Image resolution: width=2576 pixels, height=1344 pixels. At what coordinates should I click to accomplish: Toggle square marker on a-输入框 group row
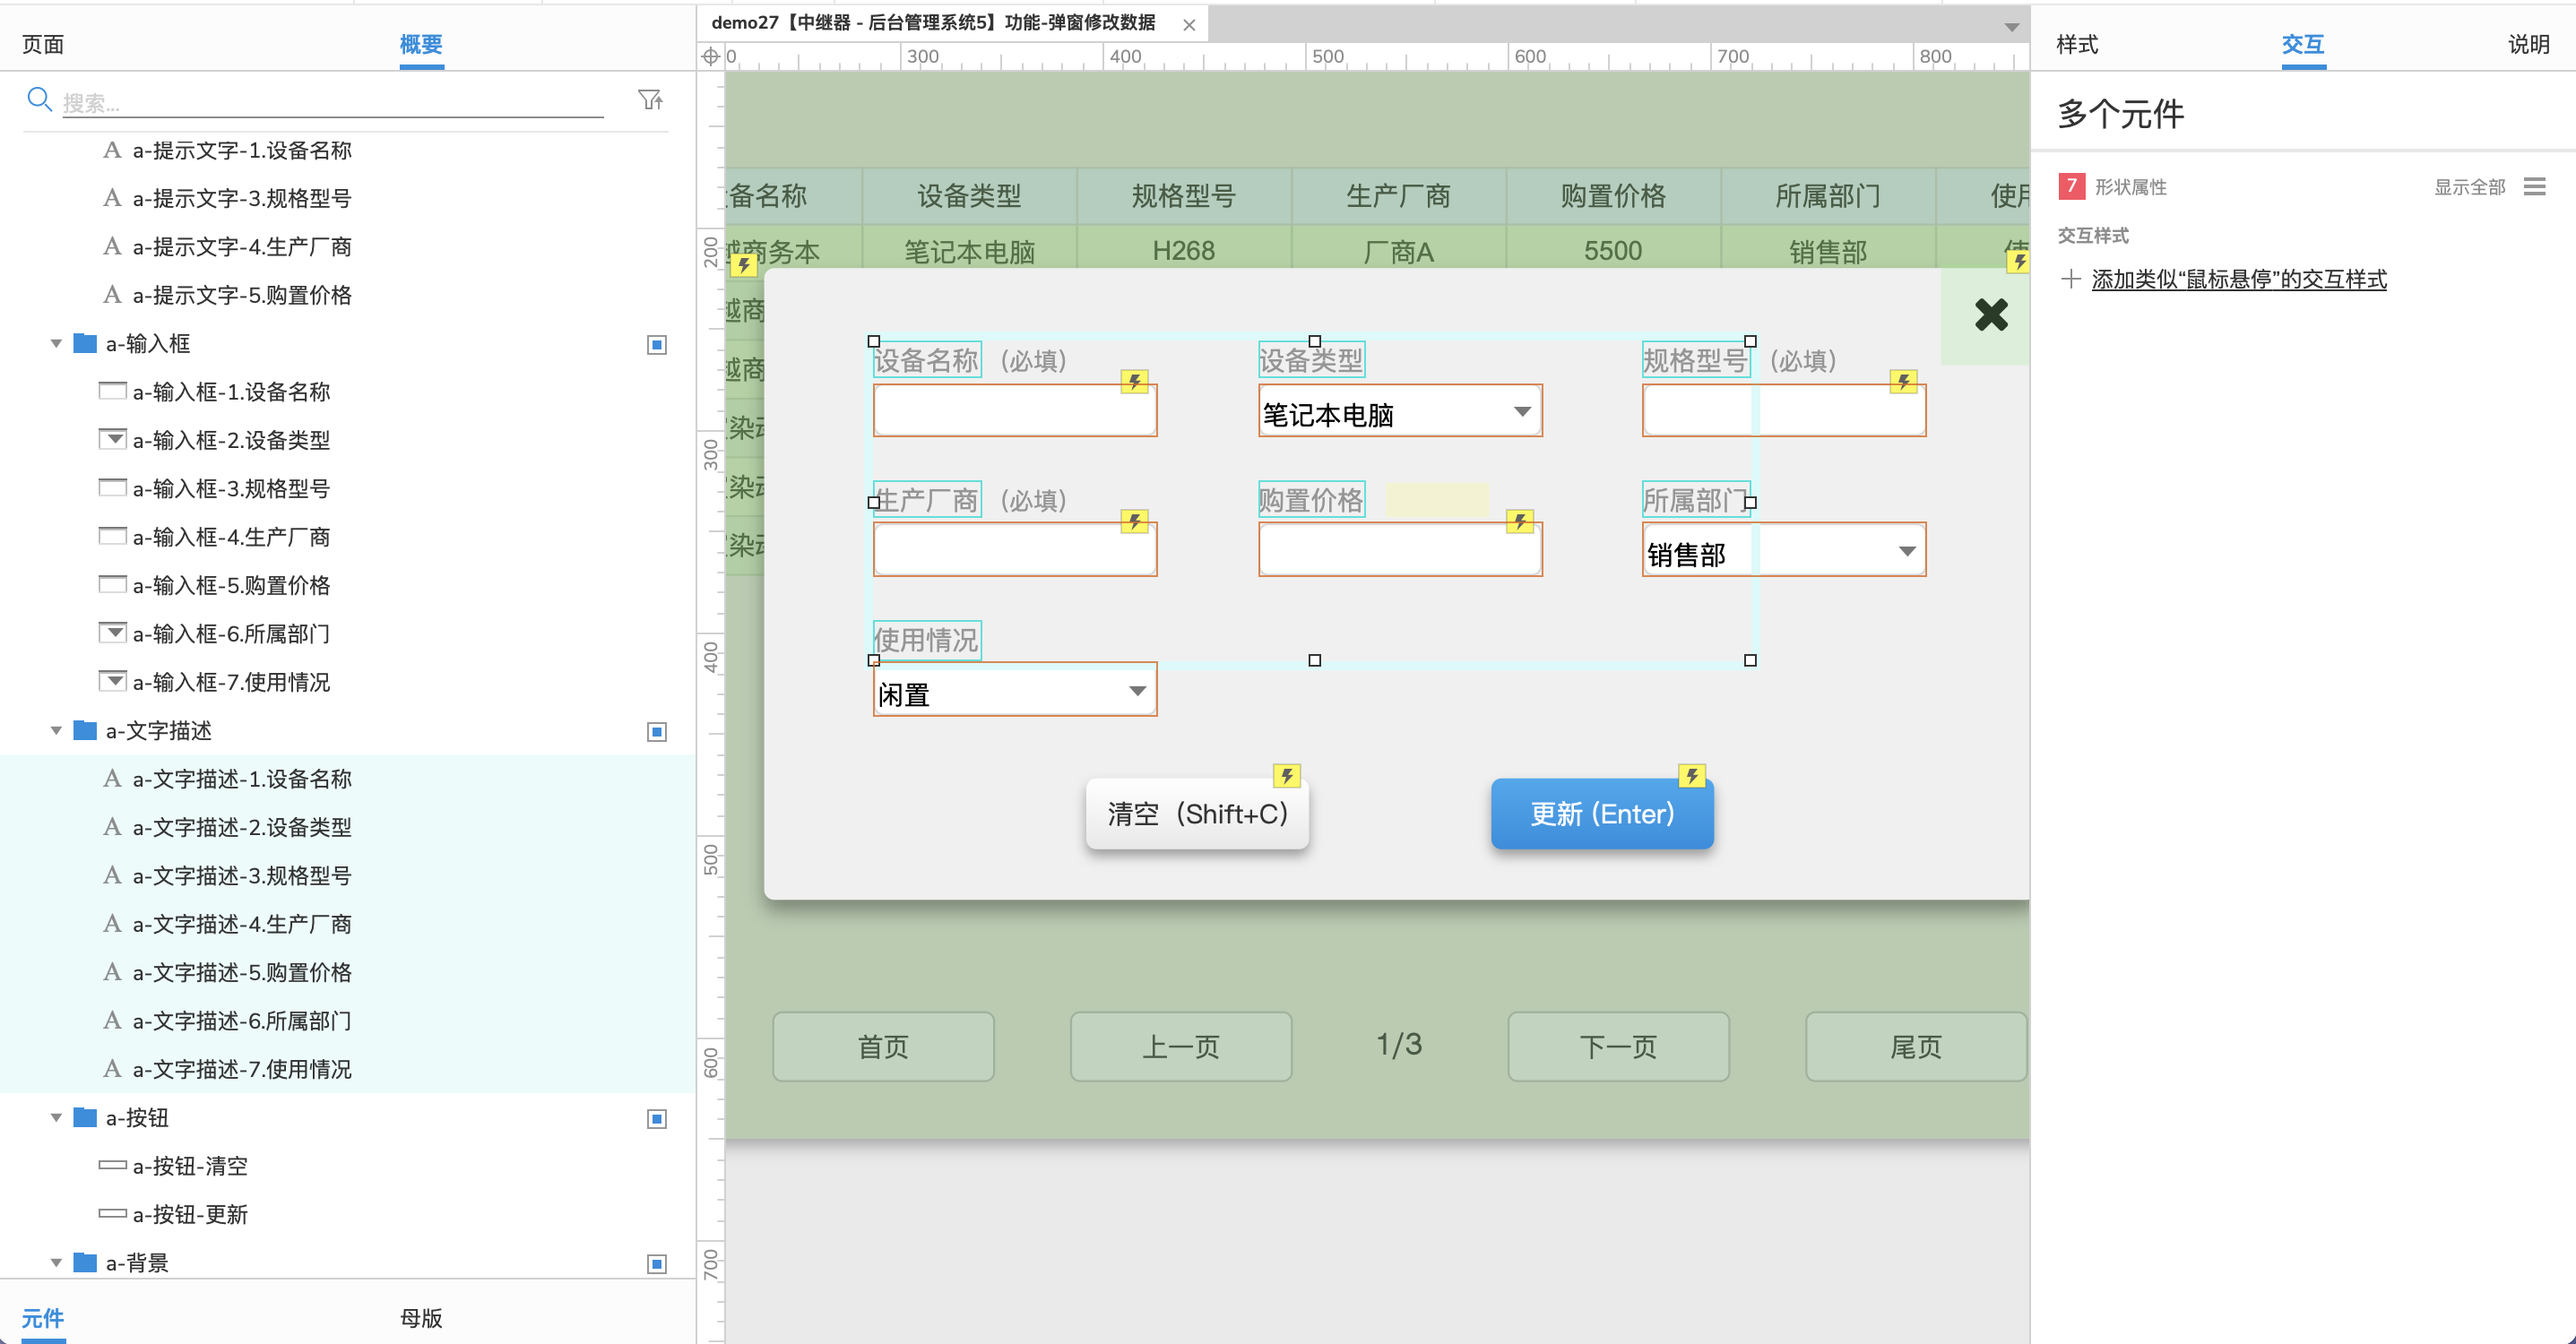pos(657,345)
